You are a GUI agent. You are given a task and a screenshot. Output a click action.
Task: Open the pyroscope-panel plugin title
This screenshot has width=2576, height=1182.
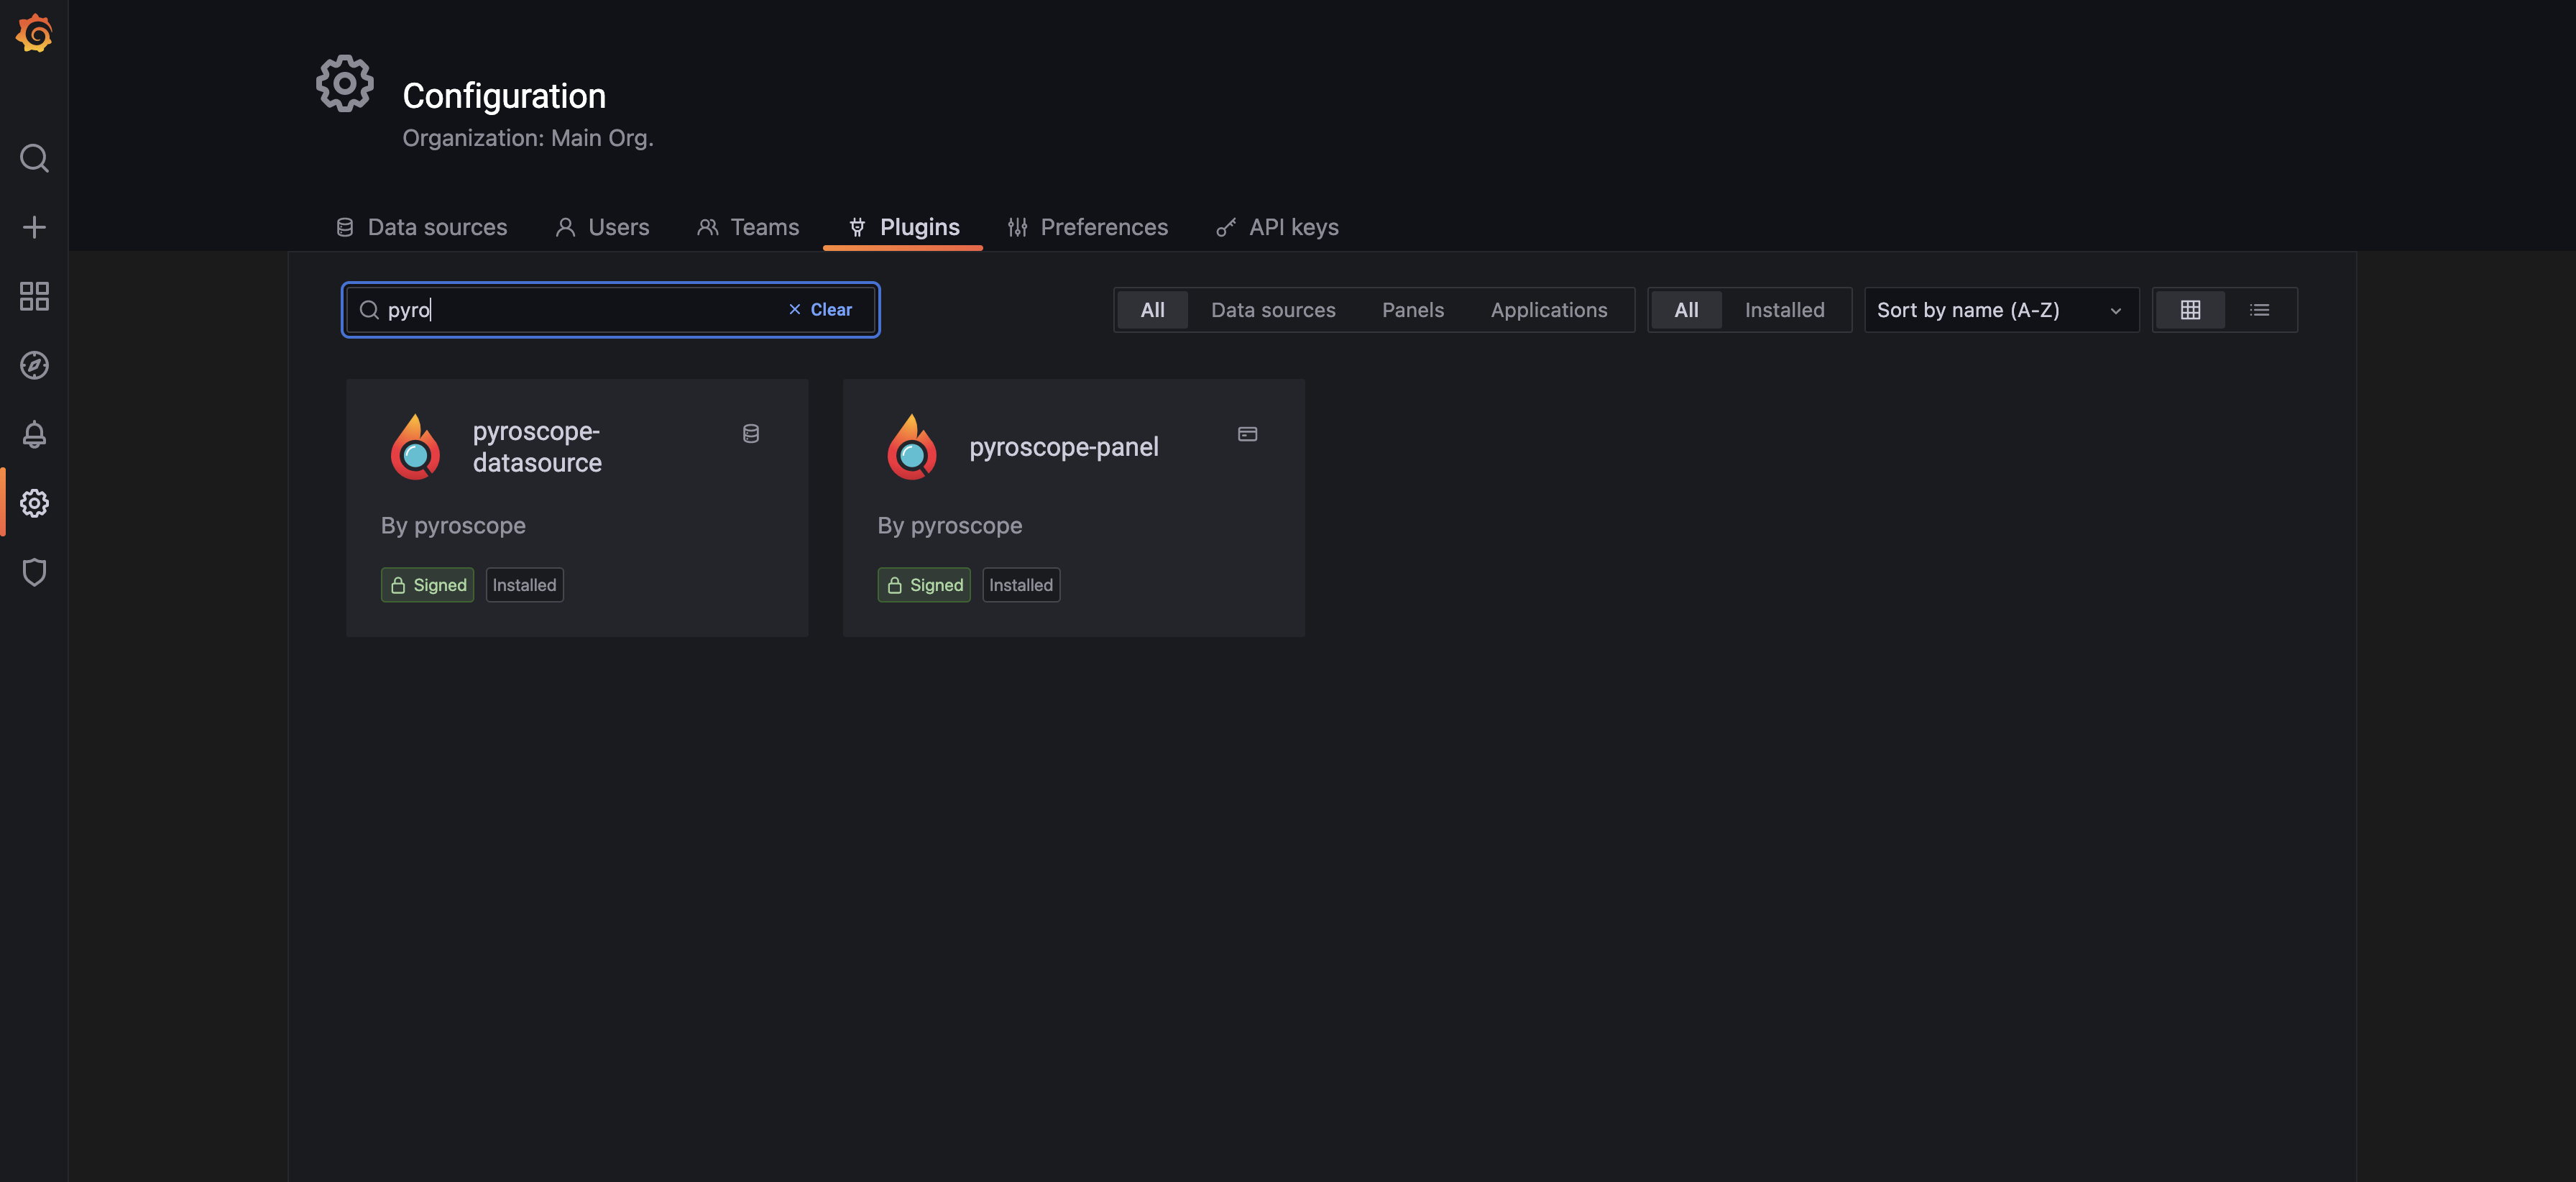(x=1063, y=447)
